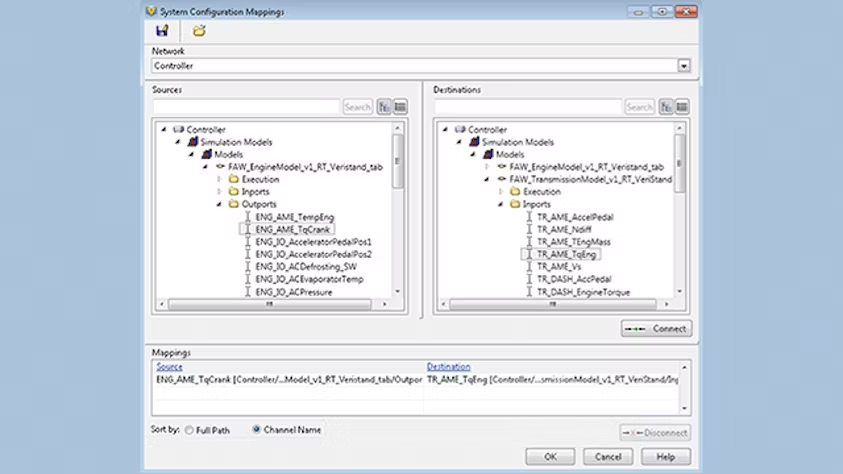Select Execution folder icon in Destinations tree

pos(515,192)
